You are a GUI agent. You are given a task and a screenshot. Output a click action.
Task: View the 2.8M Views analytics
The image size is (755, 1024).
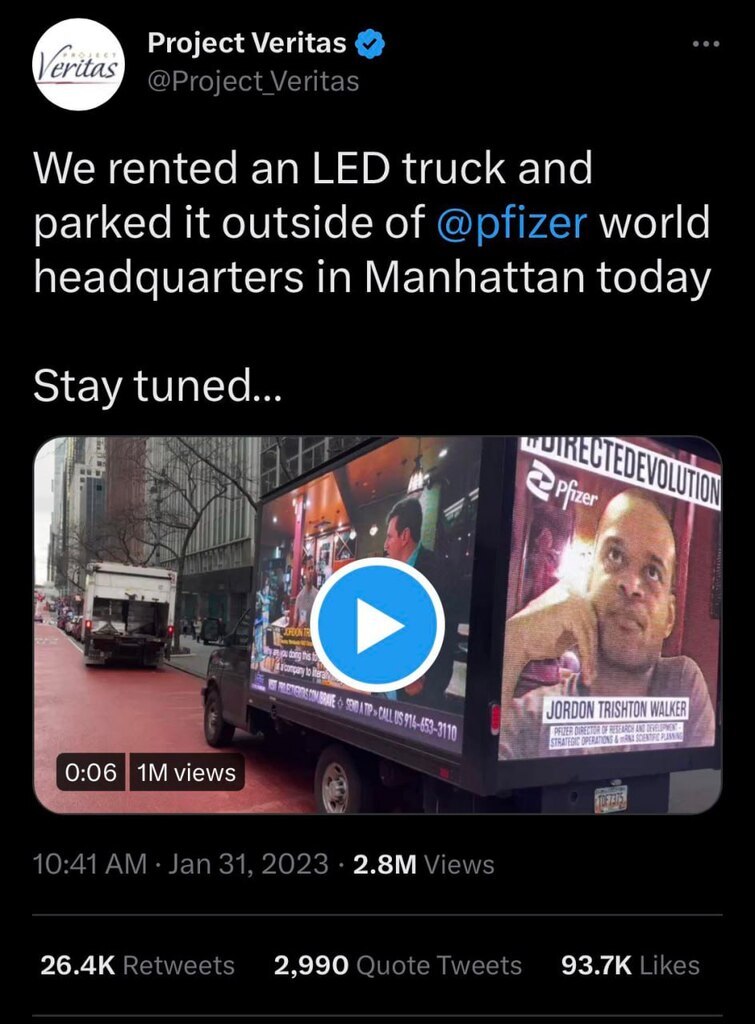coord(423,864)
